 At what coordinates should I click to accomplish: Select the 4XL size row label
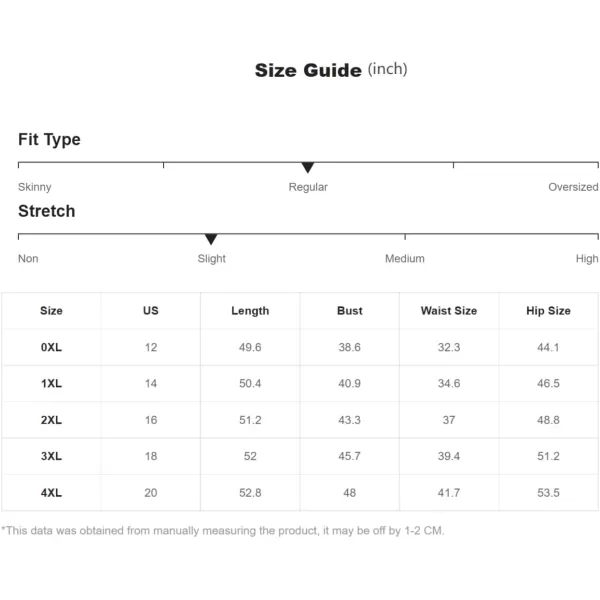[x=51, y=493]
